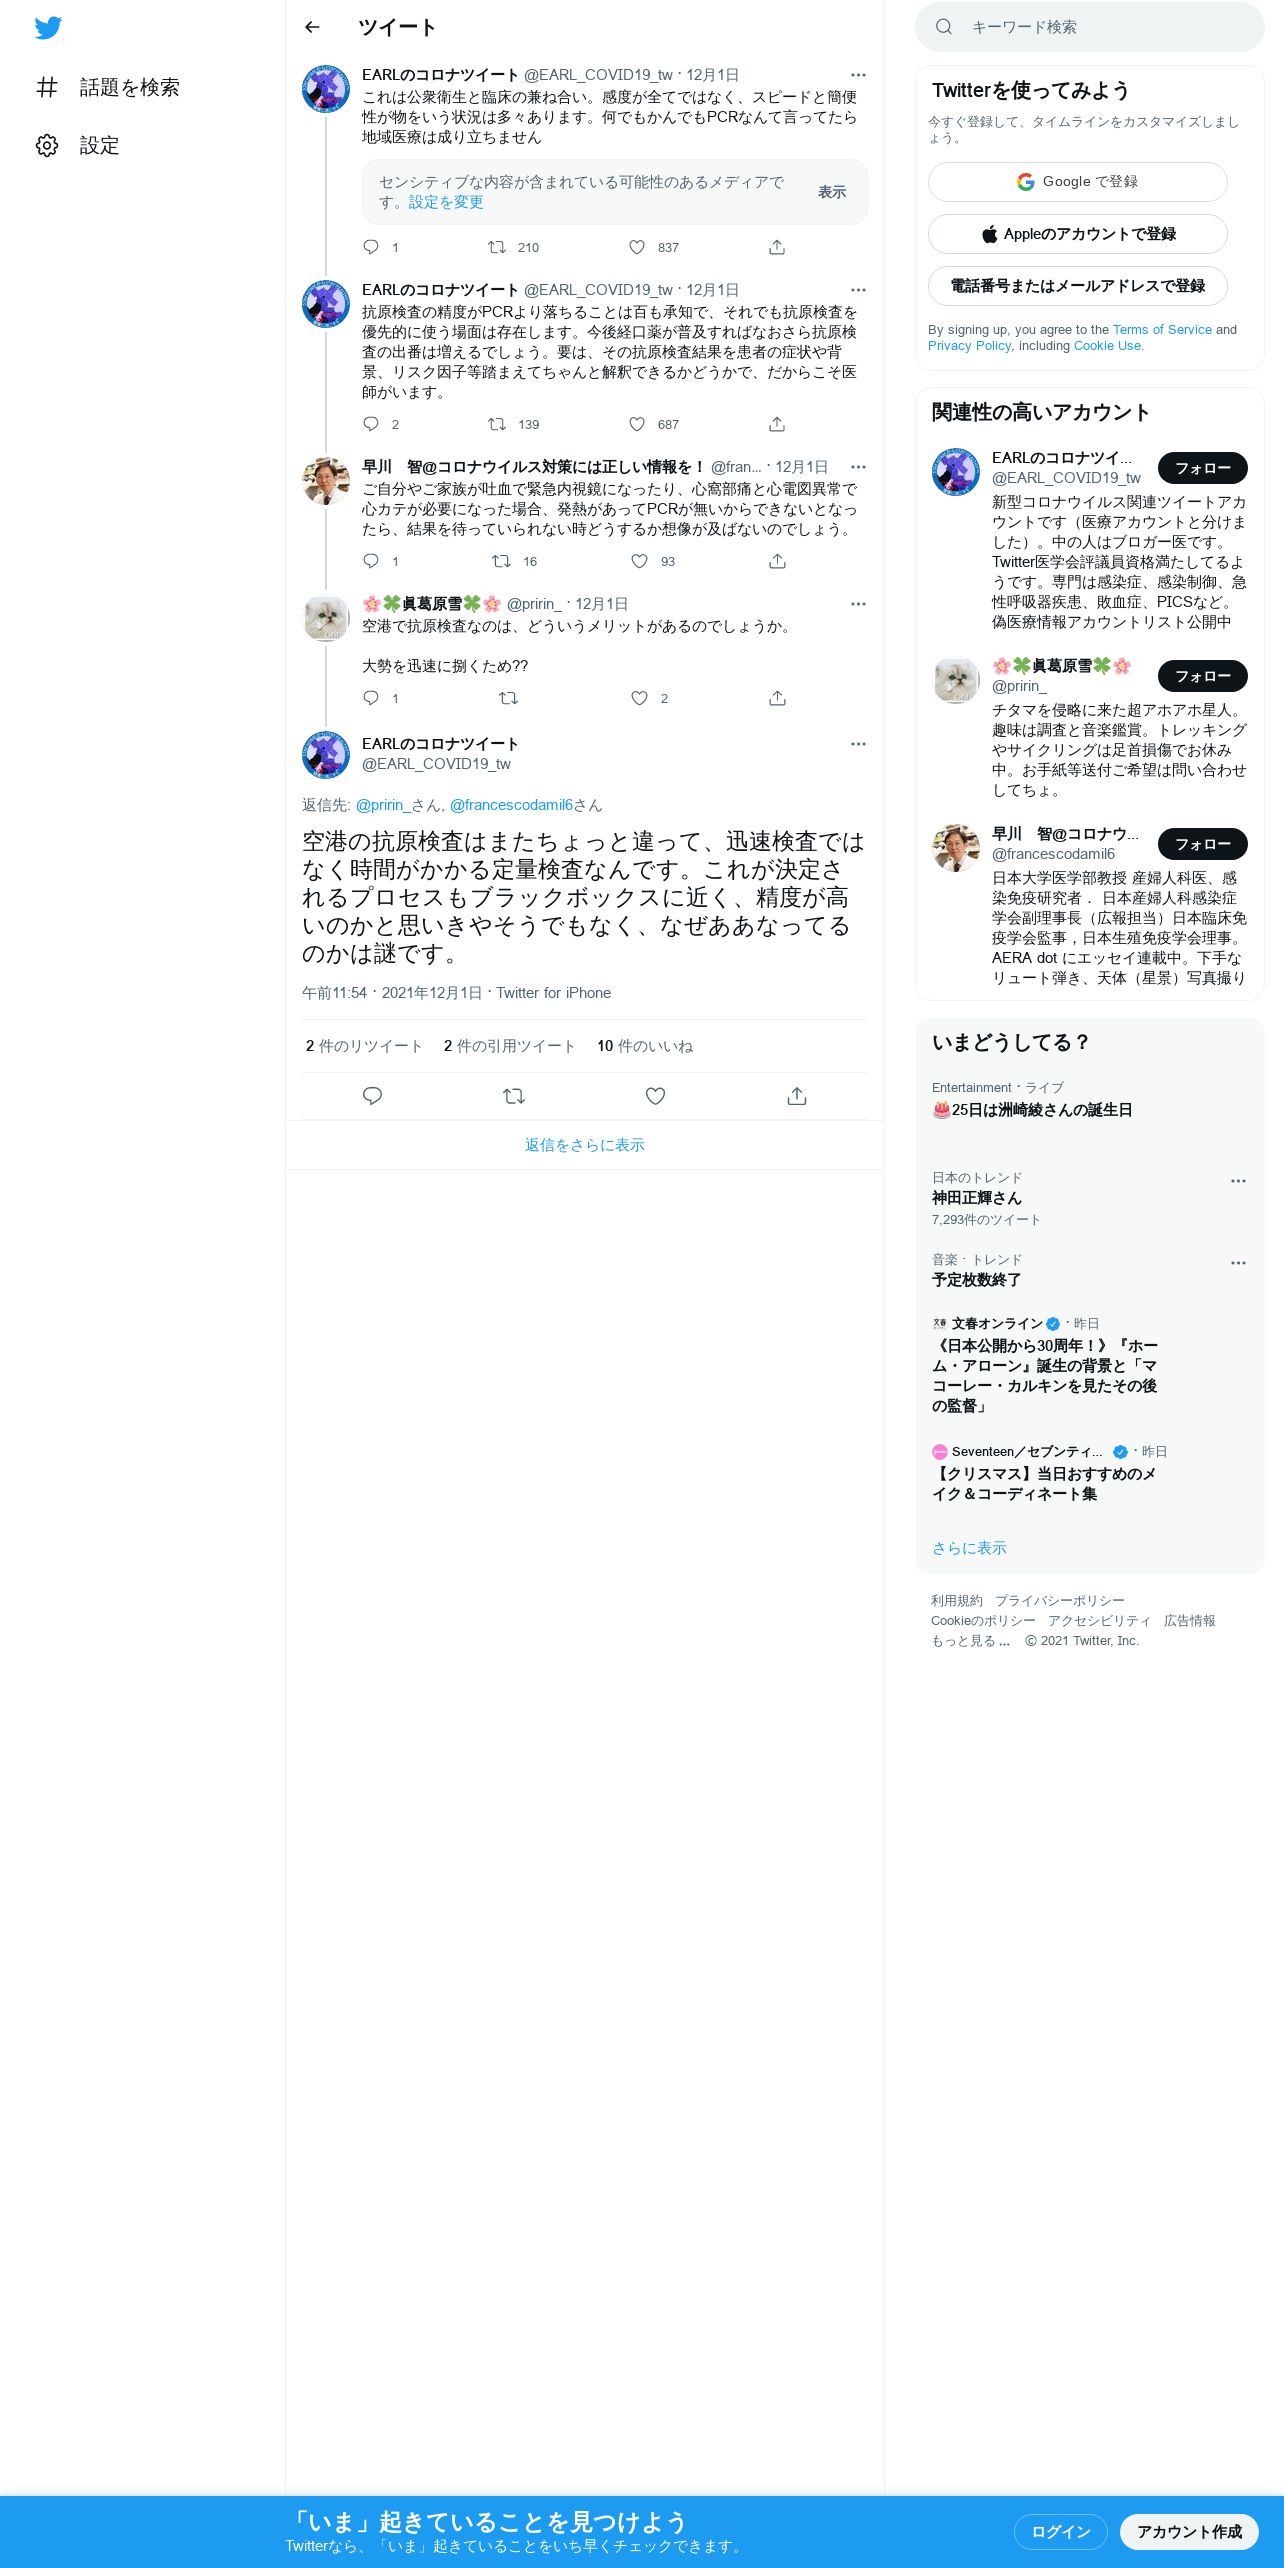This screenshot has width=1284, height=2568.
Task: Click 表示 to reveal sensitive media
Action: click(x=832, y=192)
